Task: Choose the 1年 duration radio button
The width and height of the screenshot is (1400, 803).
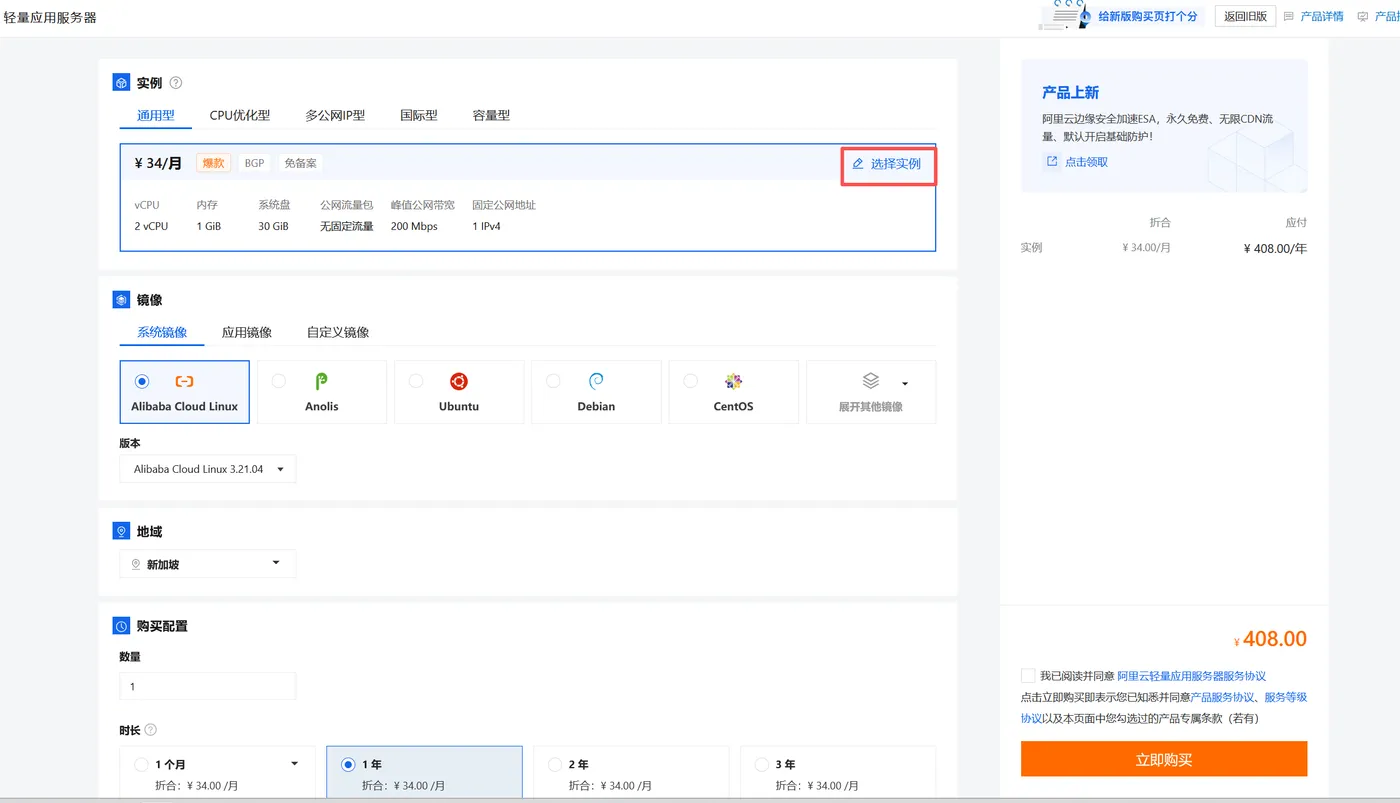Action: 348,765
